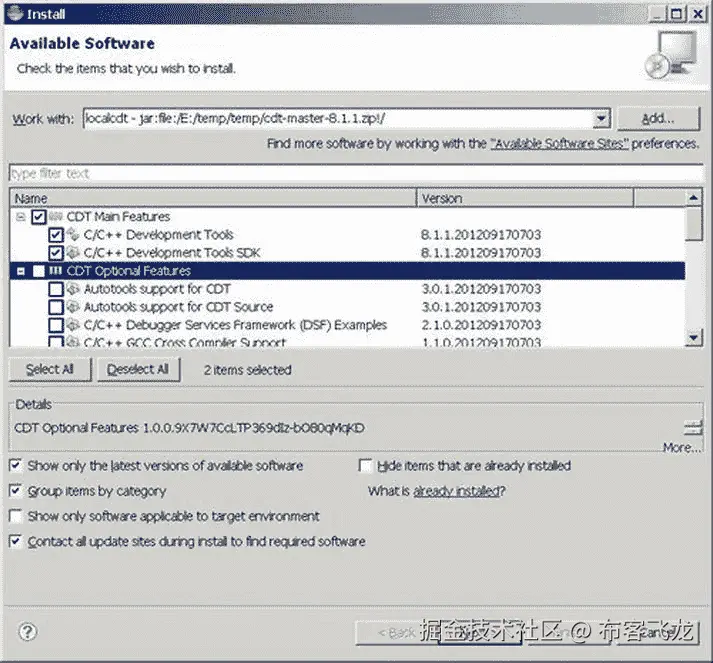The width and height of the screenshot is (713, 663).
Task: Click the Autotools support for CDT Source icon
Action: [73, 307]
